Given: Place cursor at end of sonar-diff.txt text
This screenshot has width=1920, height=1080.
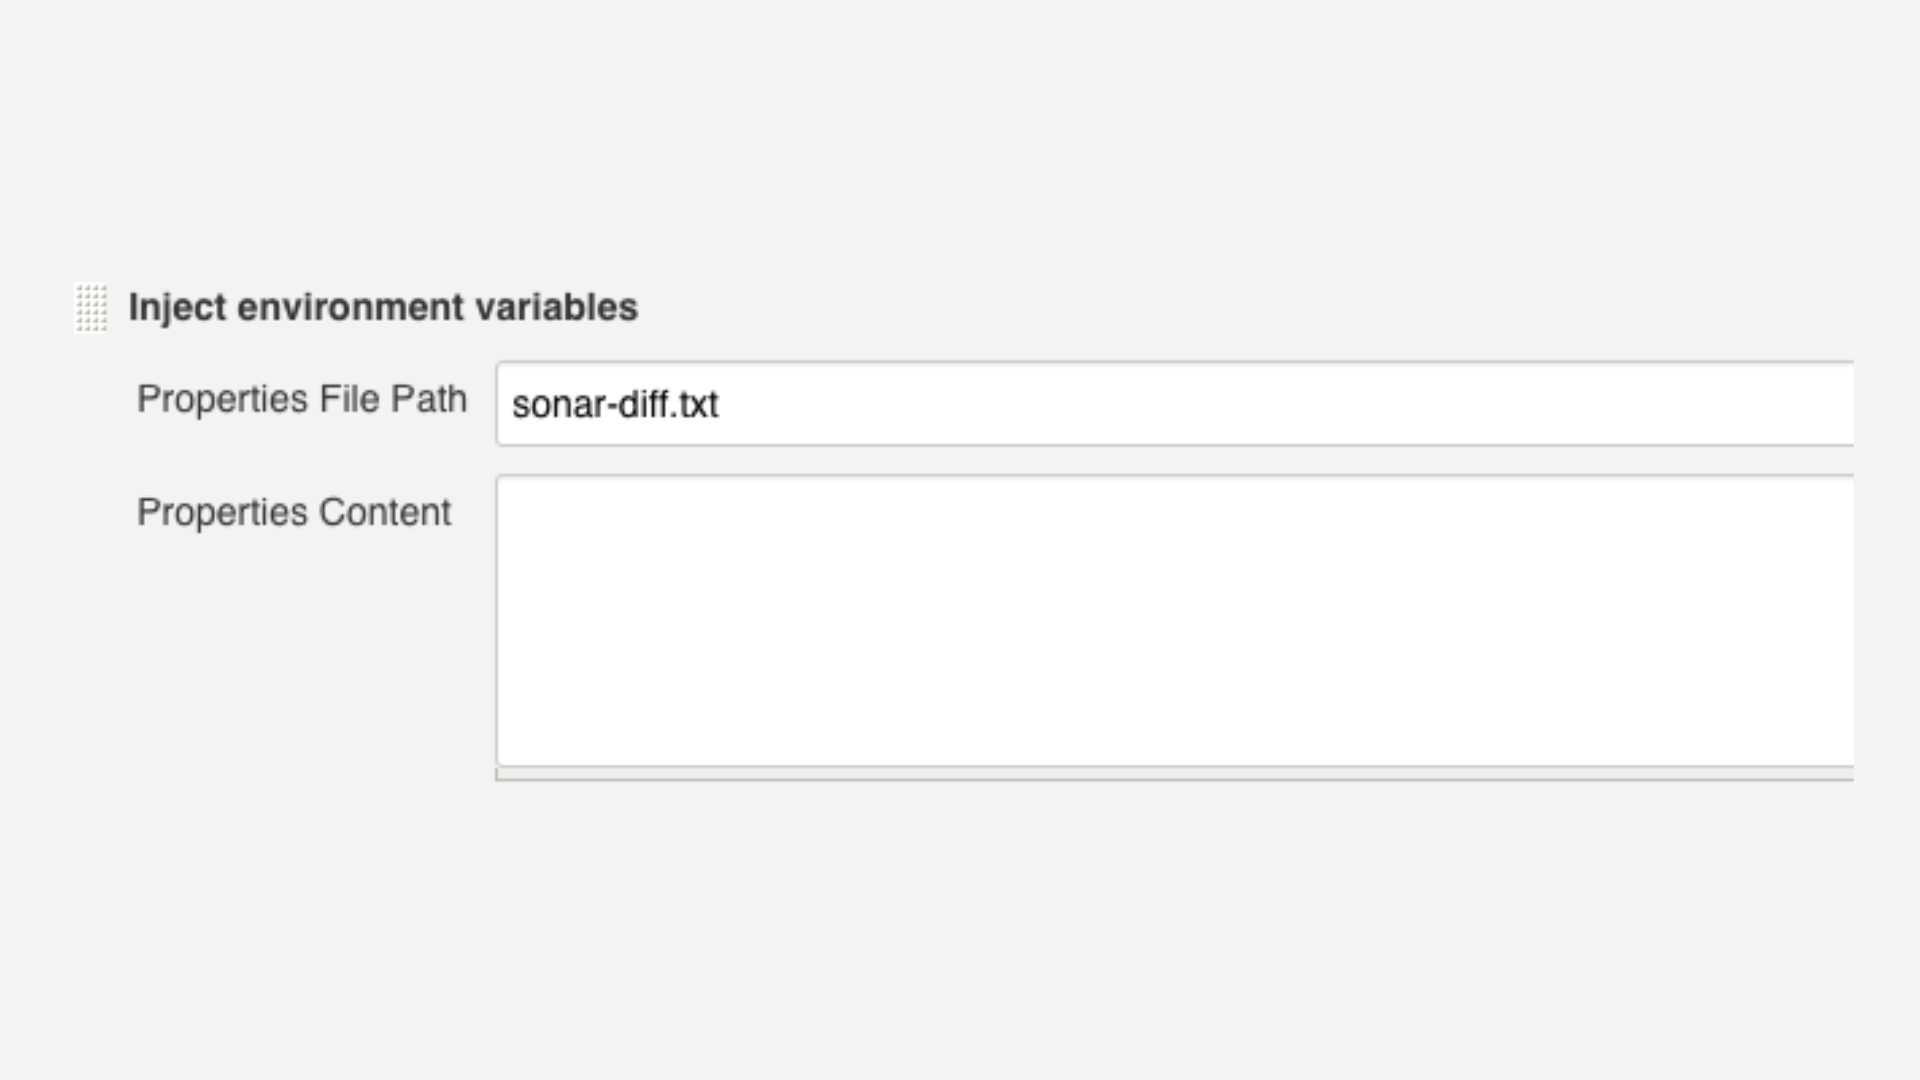Looking at the screenshot, I should [x=720, y=405].
